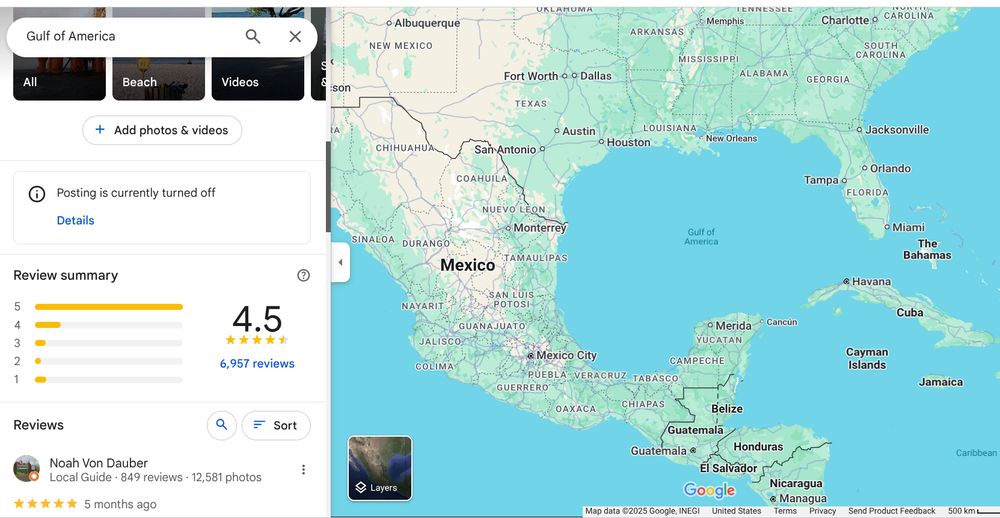Click info icon beside Posting turned off
This screenshot has width=1000, height=518.
click(x=37, y=194)
